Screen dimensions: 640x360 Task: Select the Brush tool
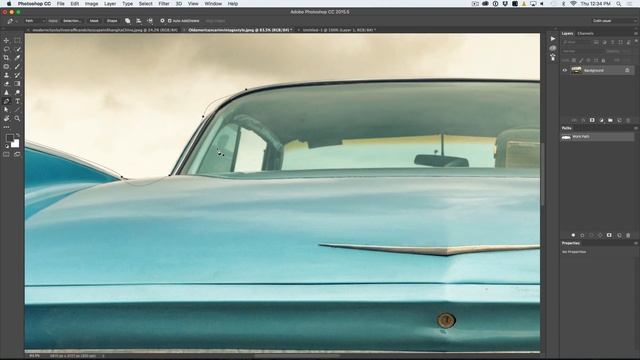coord(17,66)
